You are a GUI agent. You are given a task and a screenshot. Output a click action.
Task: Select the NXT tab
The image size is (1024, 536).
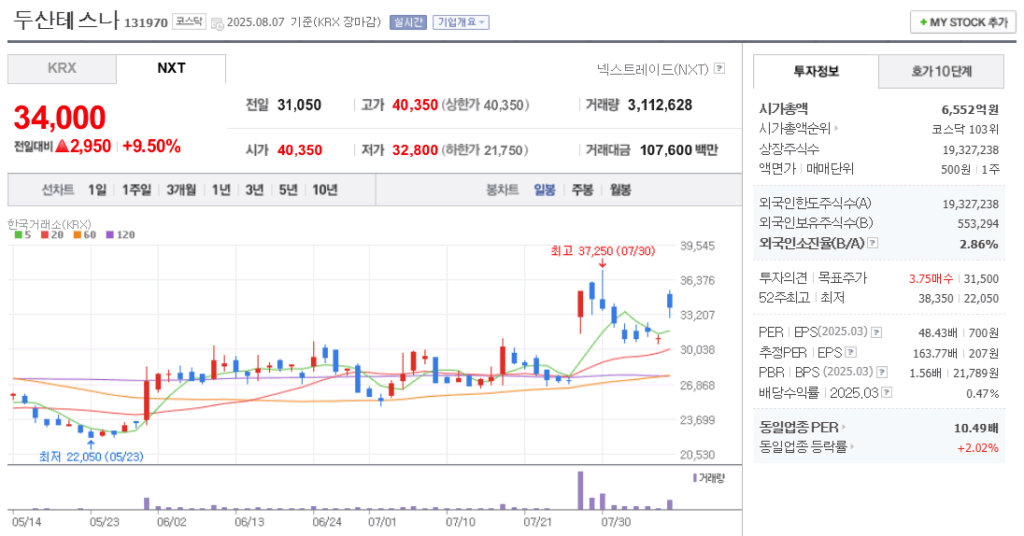point(171,69)
